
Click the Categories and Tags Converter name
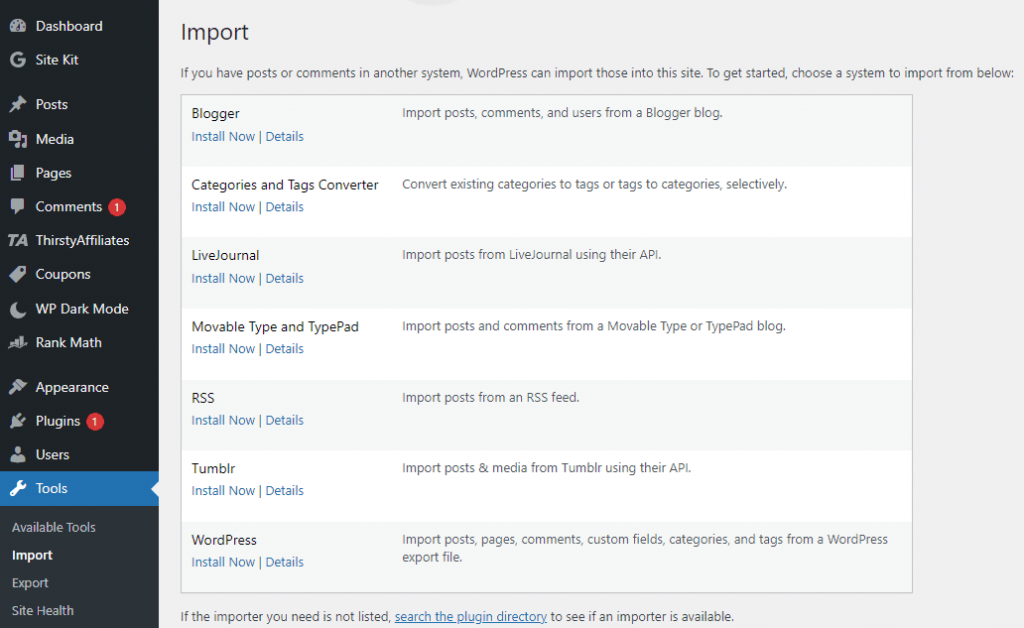point(285,185)
